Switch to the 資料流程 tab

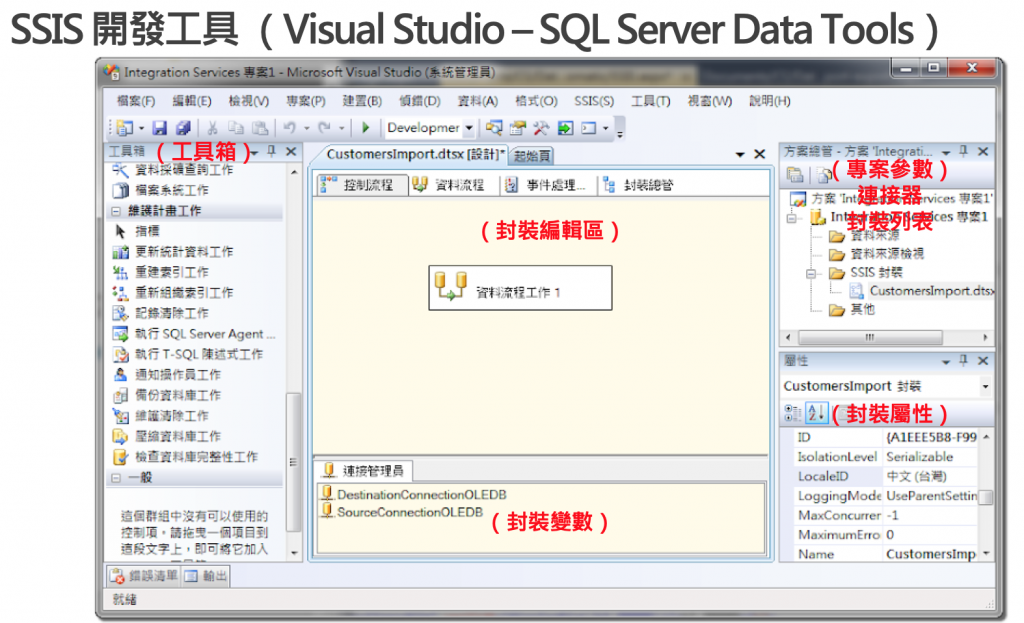[x=449, y=185]
